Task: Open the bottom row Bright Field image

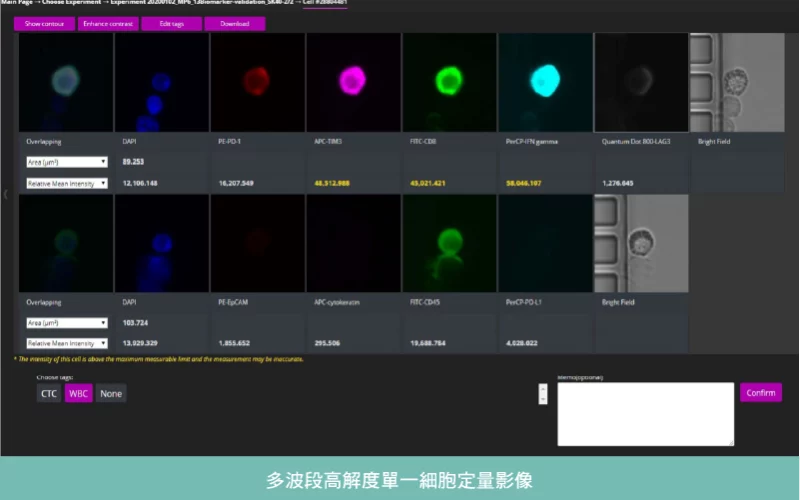Action: (641, 243)
